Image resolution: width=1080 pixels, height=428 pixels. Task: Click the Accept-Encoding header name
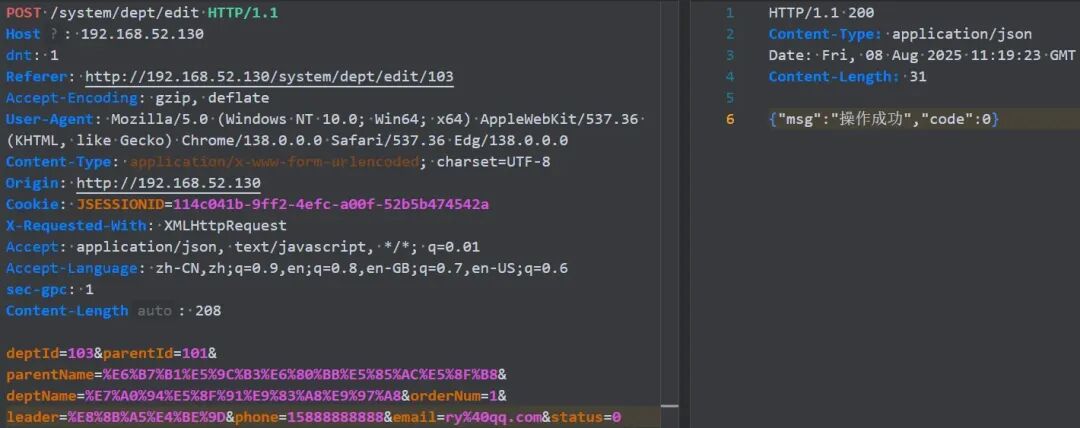[72, 98]
